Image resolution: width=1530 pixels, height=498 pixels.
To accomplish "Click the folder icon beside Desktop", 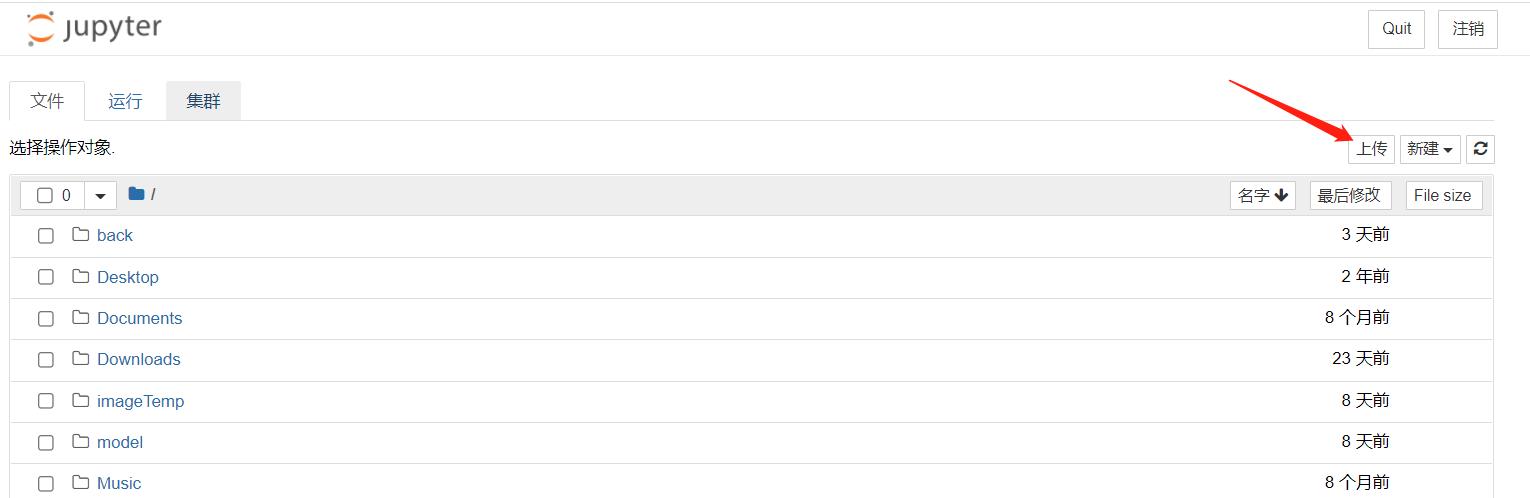I will coord(81,276).
